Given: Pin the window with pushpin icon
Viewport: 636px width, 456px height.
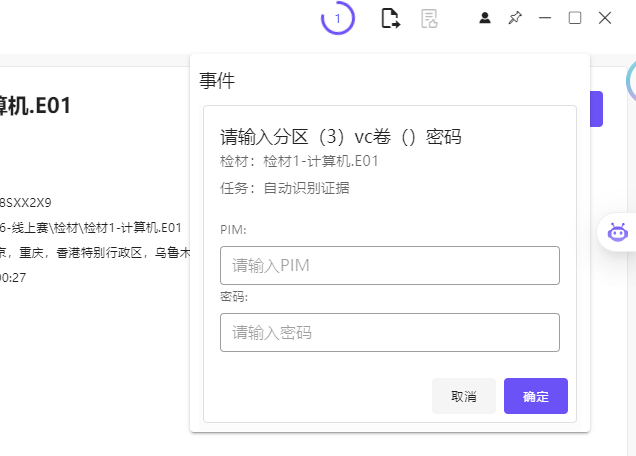Looking at the screenshot, I should [515, 18].
